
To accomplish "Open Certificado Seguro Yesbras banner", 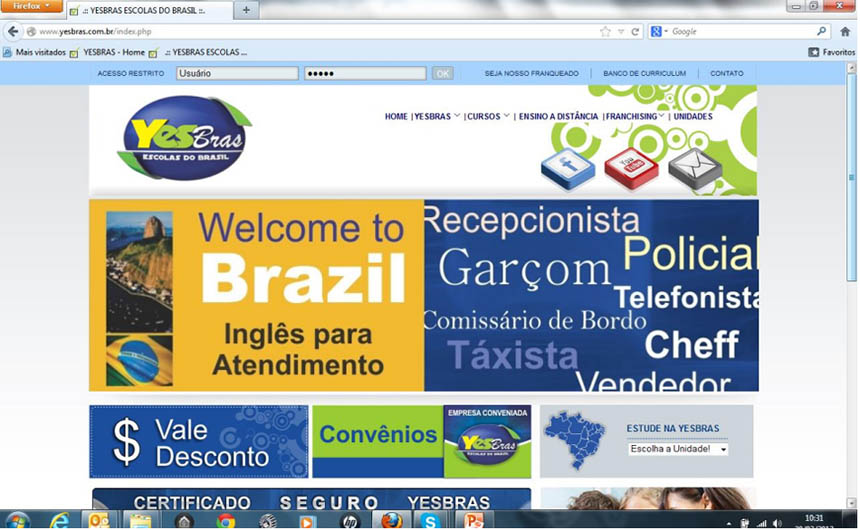I will click(x=312, y=499).
